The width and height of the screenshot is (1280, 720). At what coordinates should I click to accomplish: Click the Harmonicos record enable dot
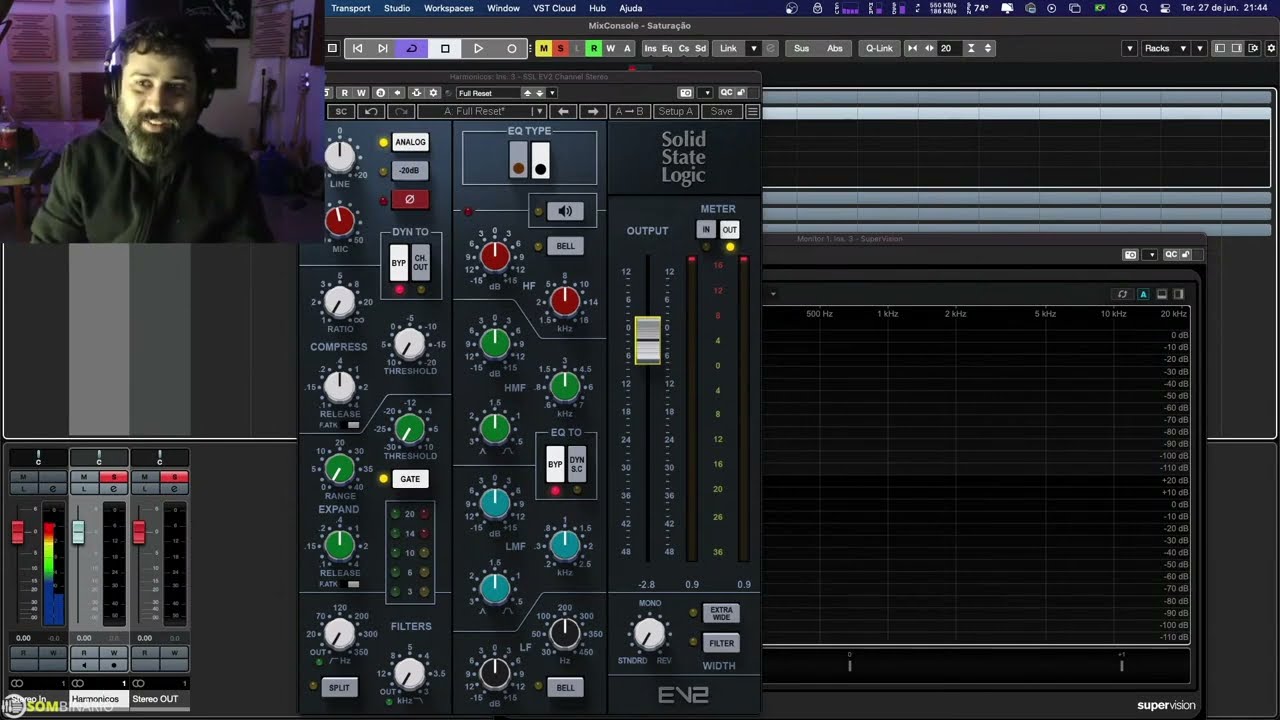pos(114,664)
